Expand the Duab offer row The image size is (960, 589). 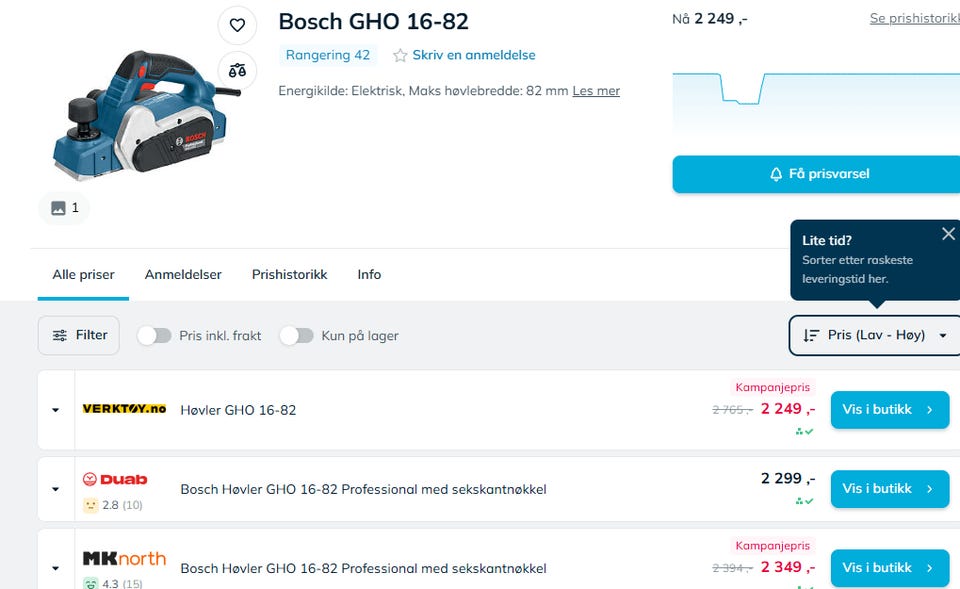(56, 489)
